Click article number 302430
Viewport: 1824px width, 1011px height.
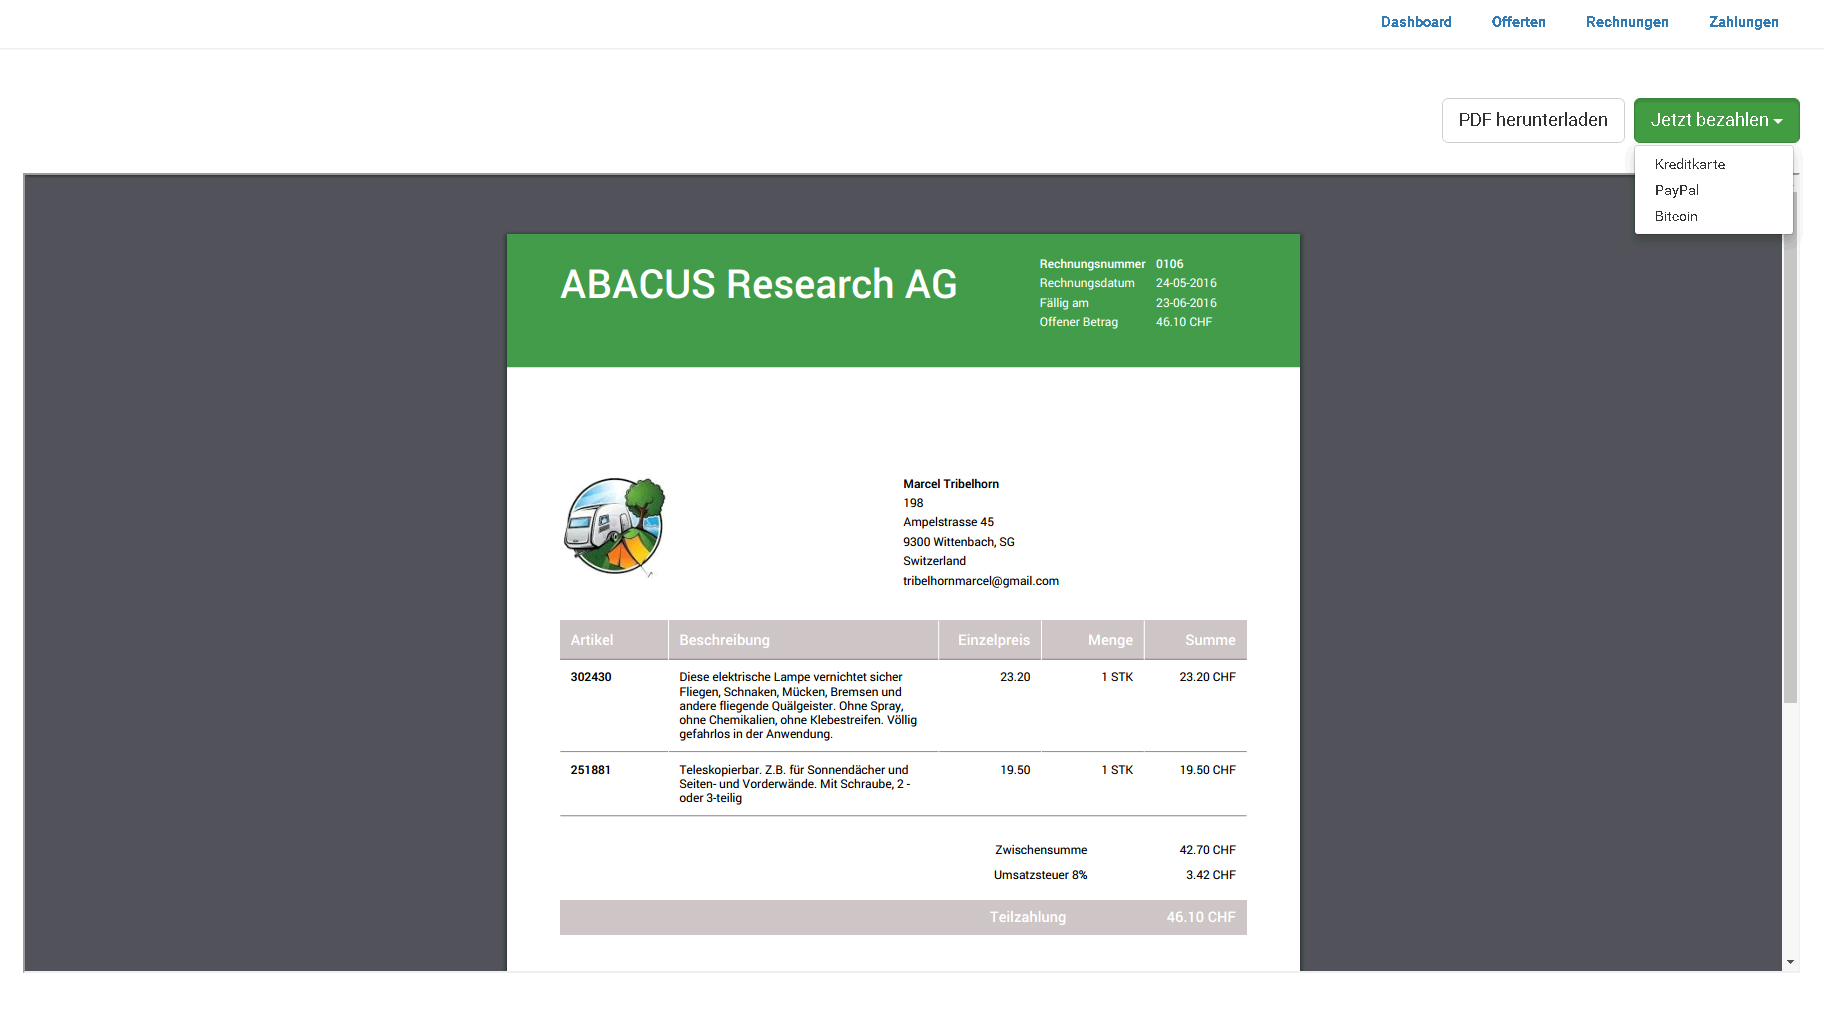591,677
